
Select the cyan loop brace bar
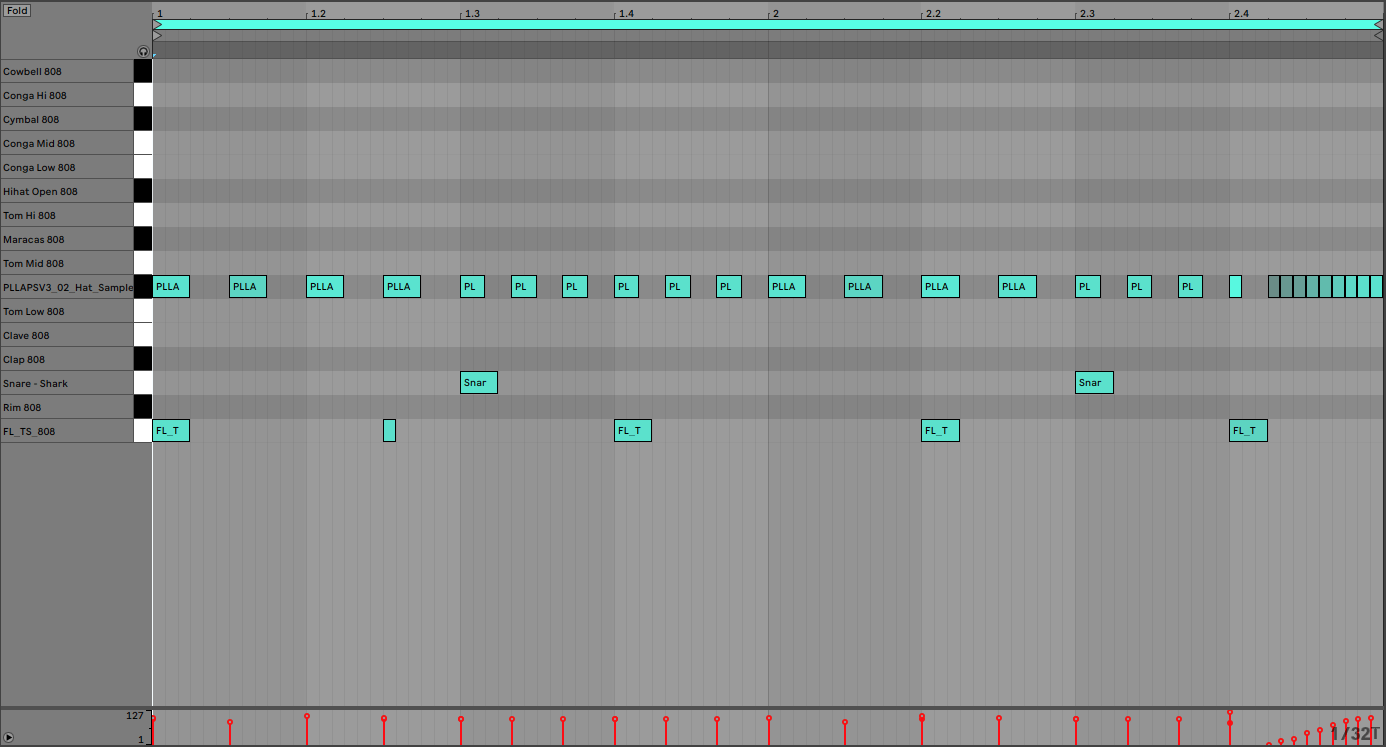pyautogui.click(x=768, y=24)
